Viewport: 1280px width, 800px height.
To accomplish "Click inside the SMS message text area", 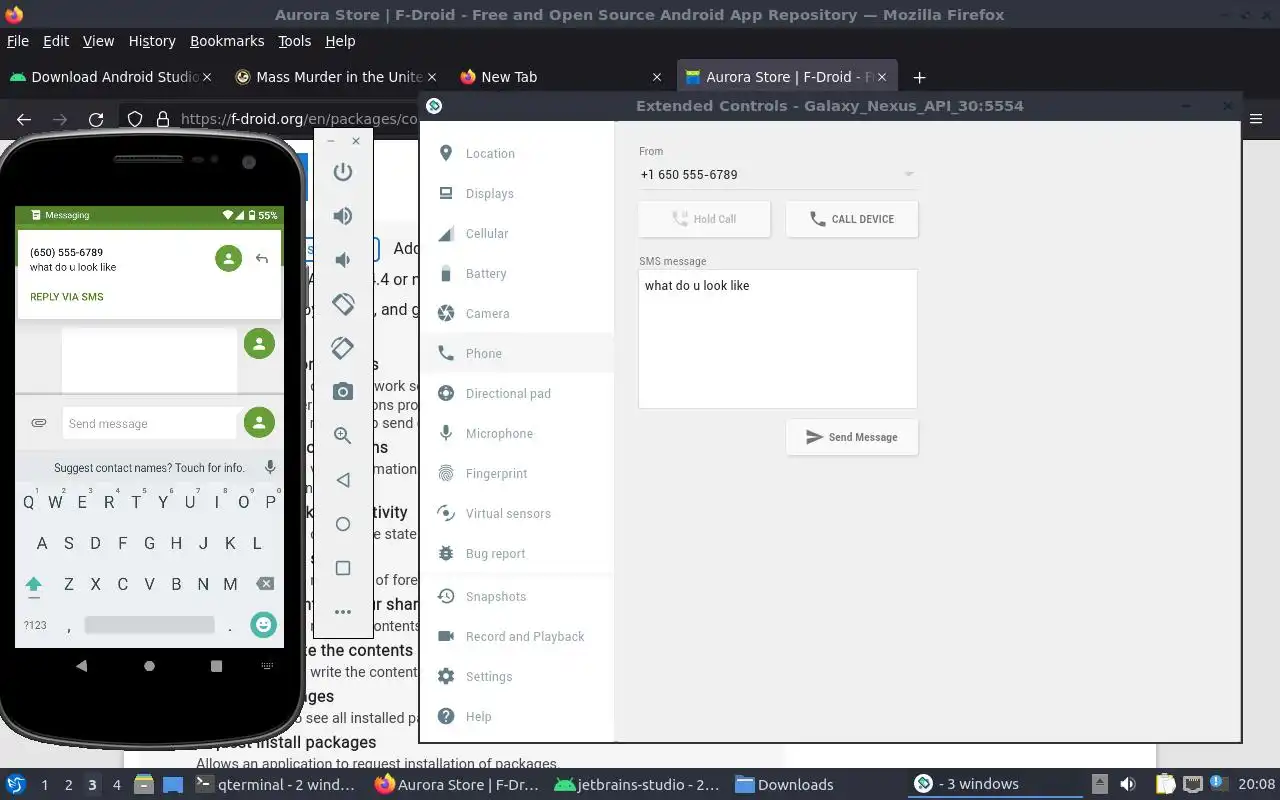I will [x=778, y=339].
